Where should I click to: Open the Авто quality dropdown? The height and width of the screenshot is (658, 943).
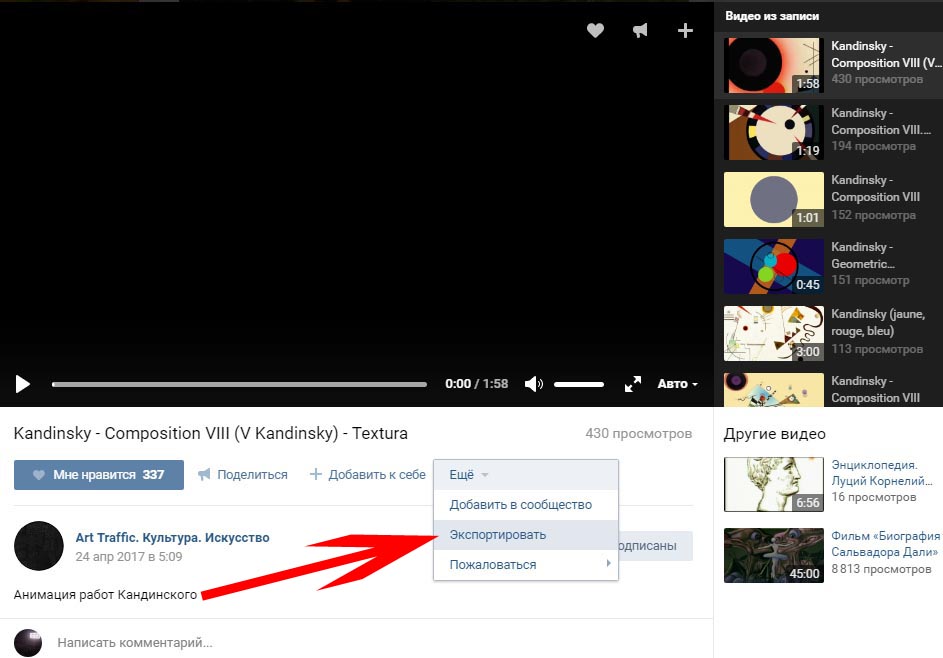677,384
